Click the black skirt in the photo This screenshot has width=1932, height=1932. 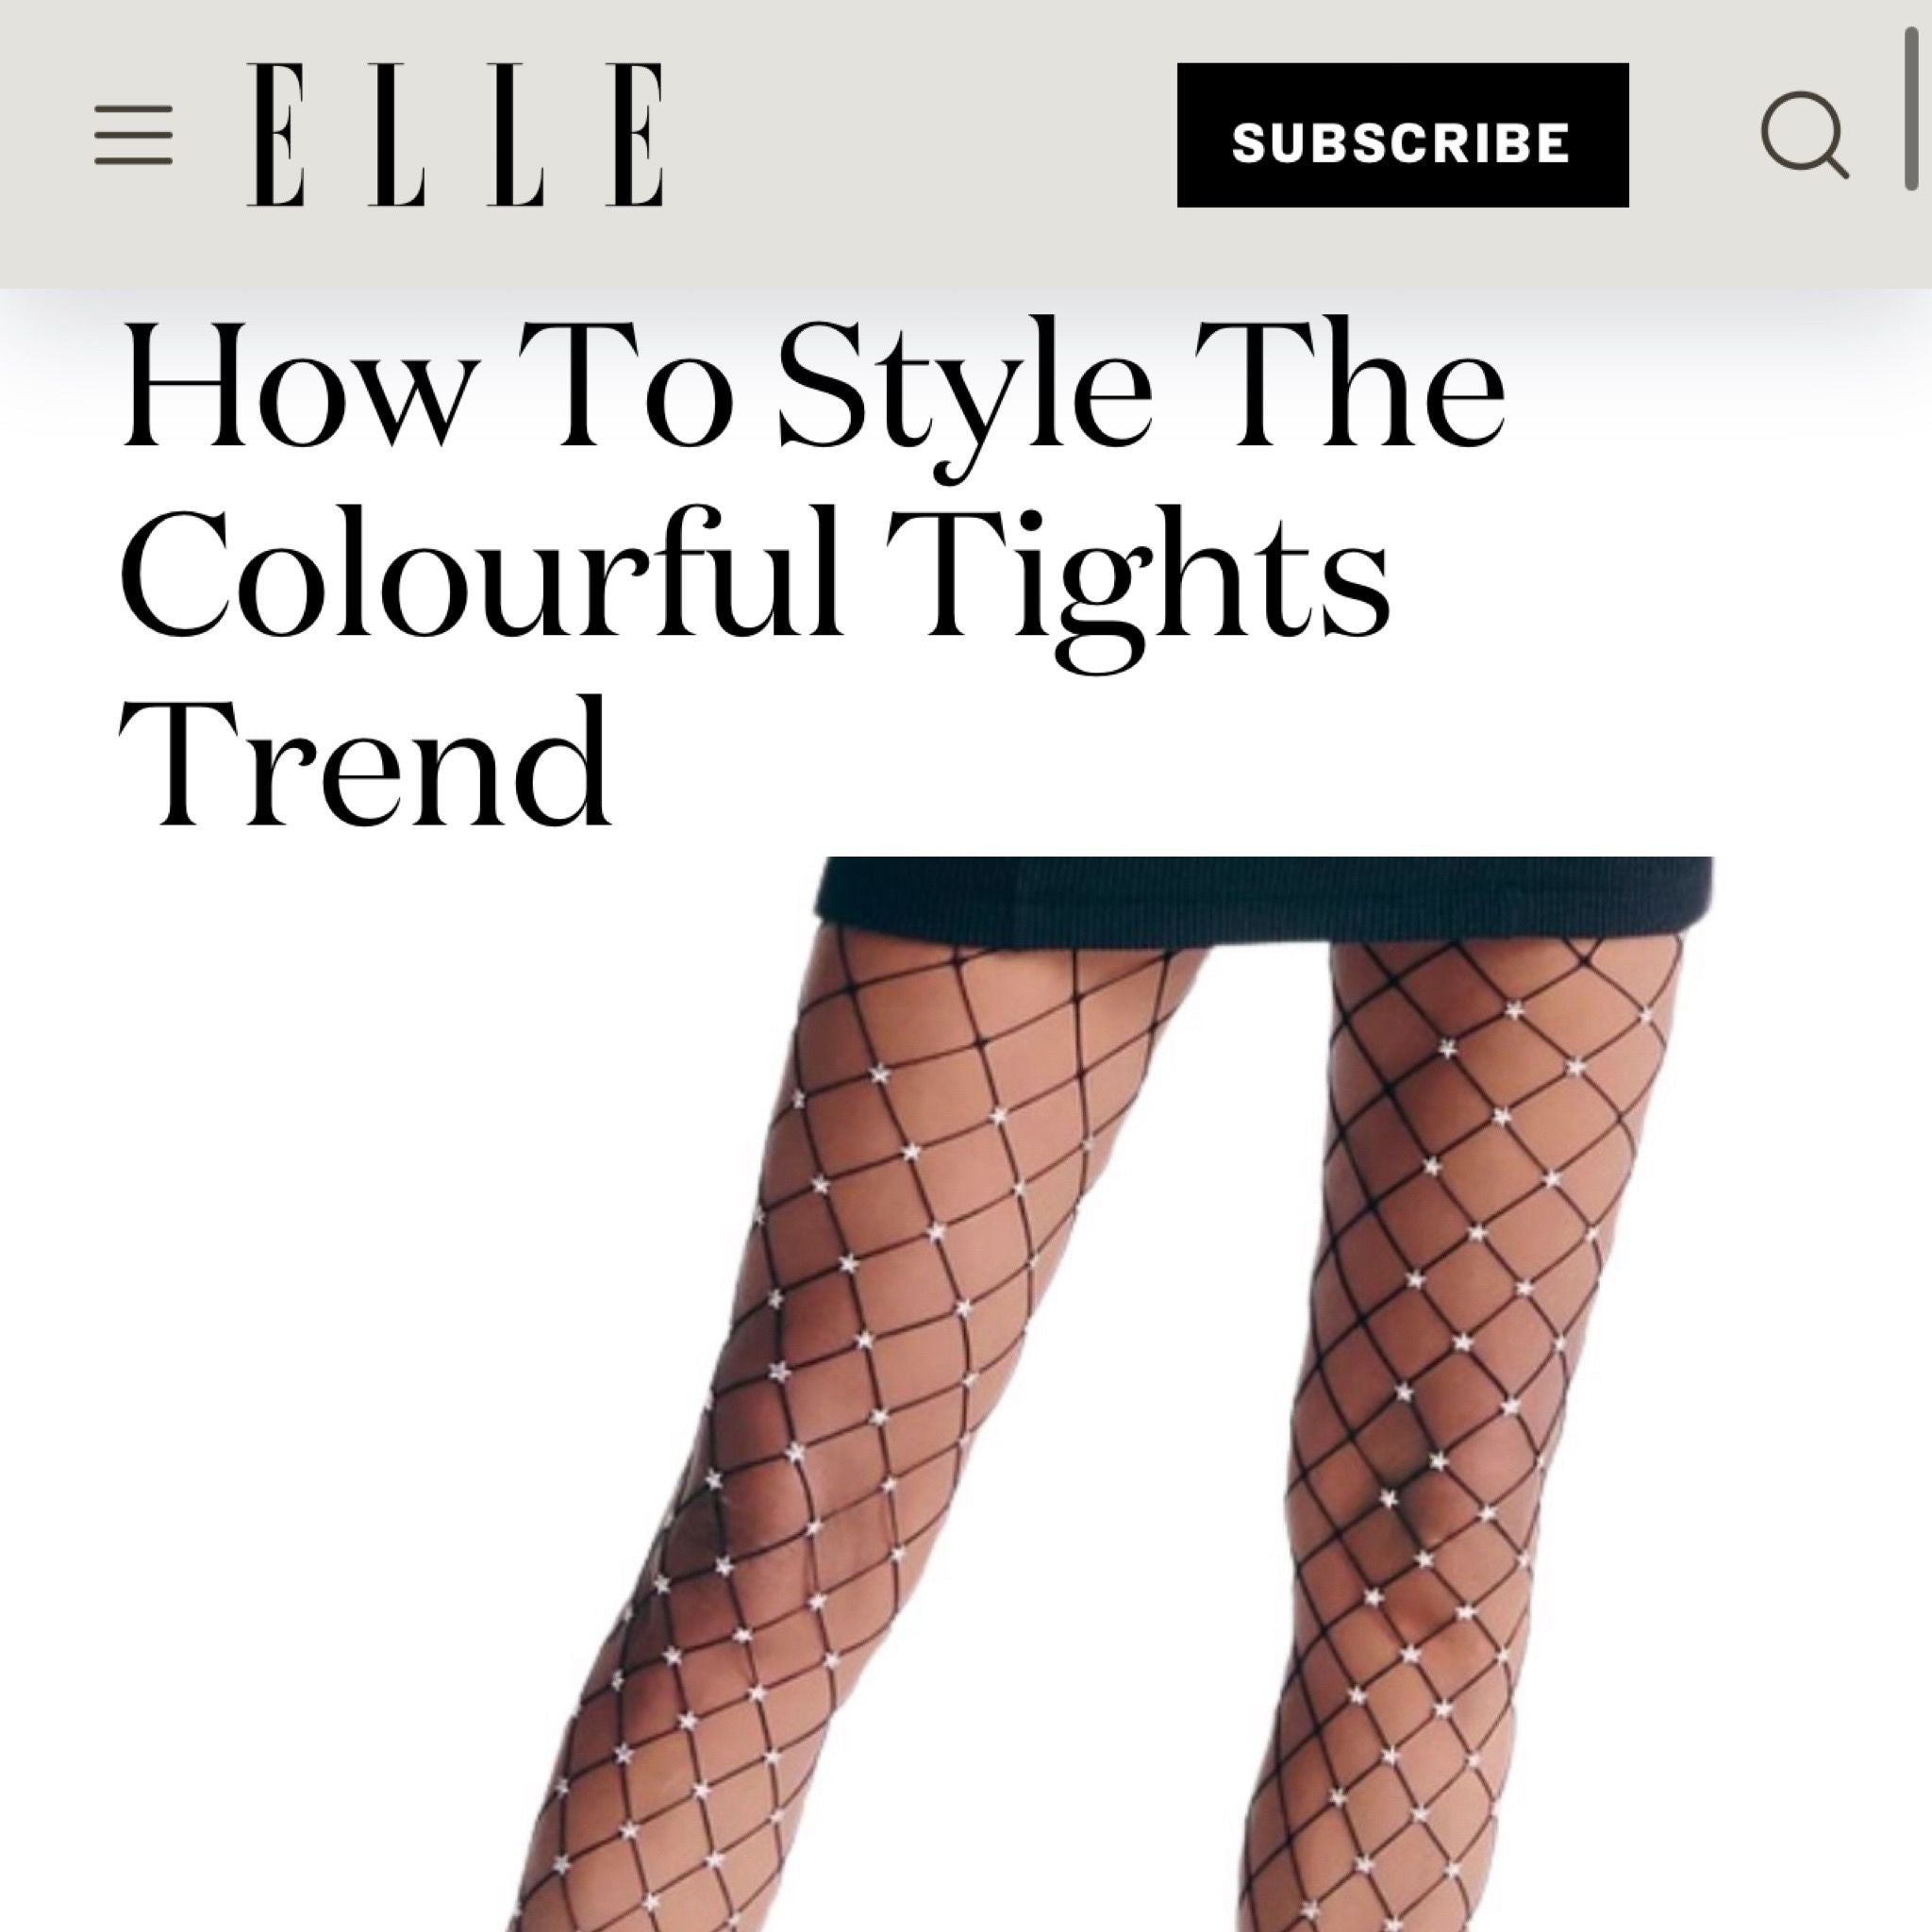tap(1265, 900)
